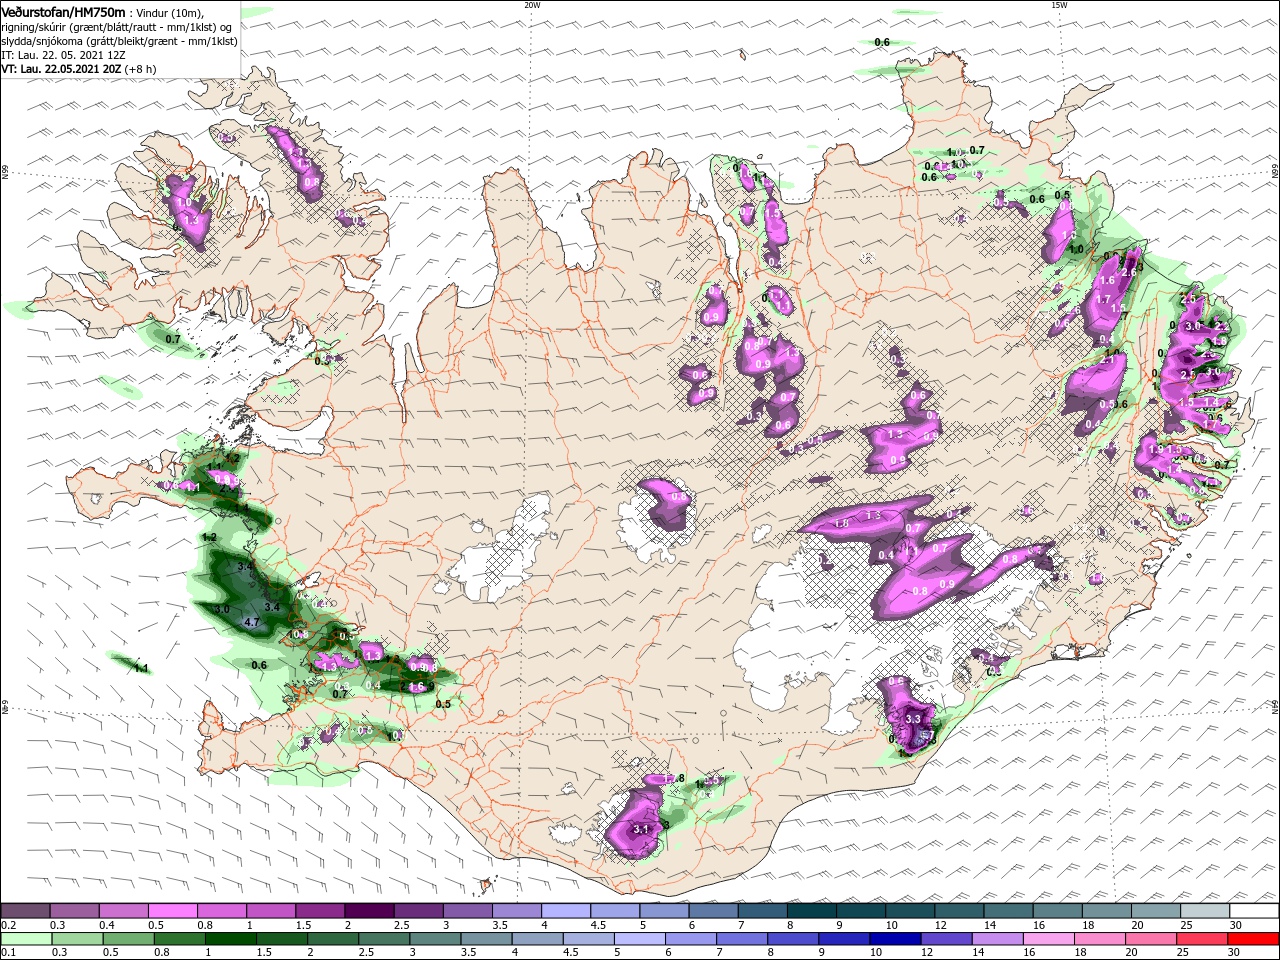This screenshot has width=1280, height=960.
Task: Click the pale green 0.1 legend swatch
Action: coord(26,939)
